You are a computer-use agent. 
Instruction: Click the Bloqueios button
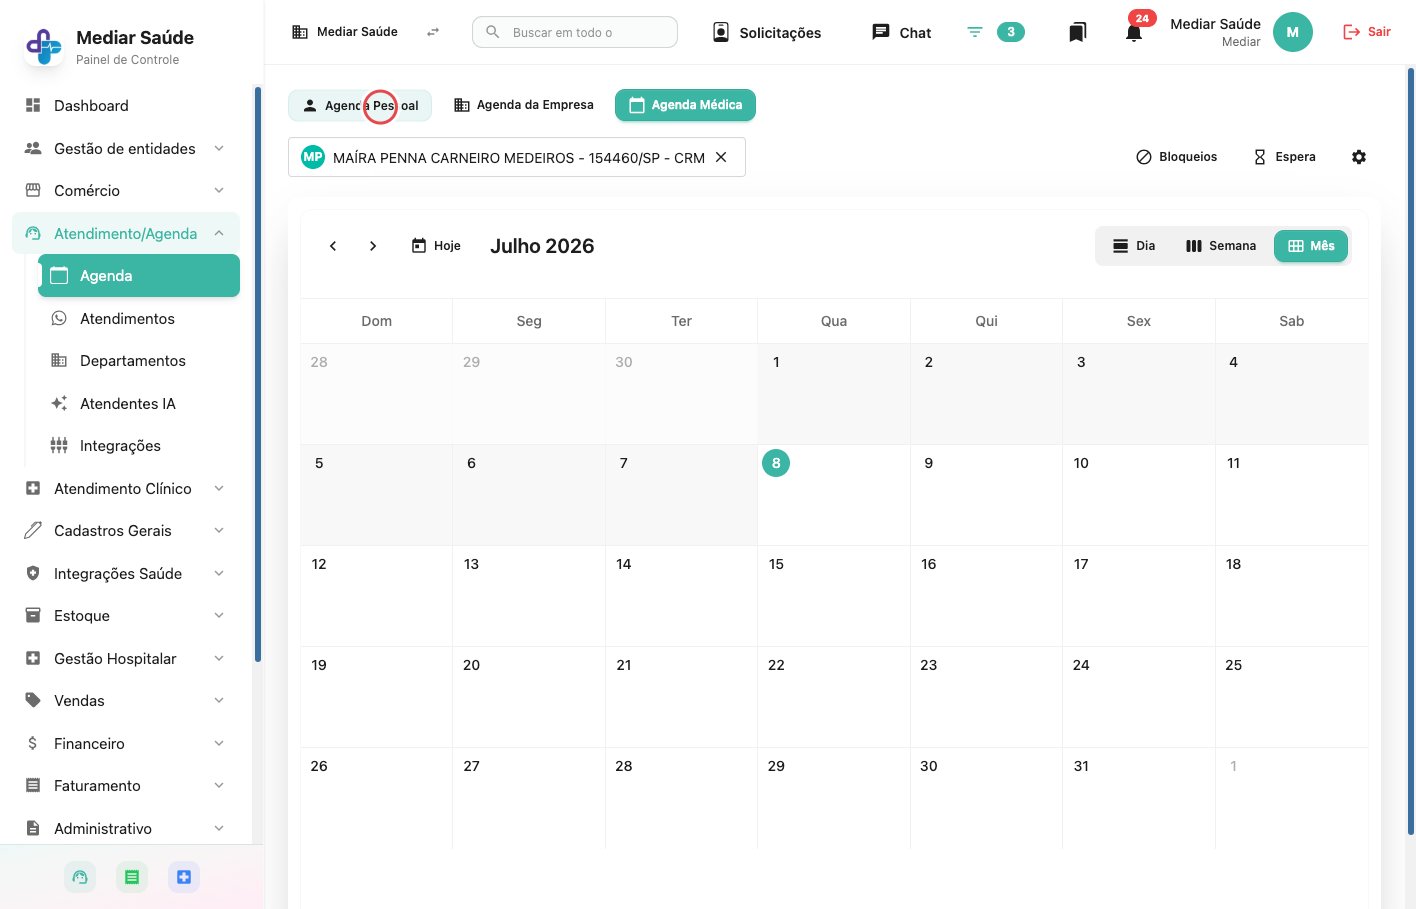(x=1177, y=157)
